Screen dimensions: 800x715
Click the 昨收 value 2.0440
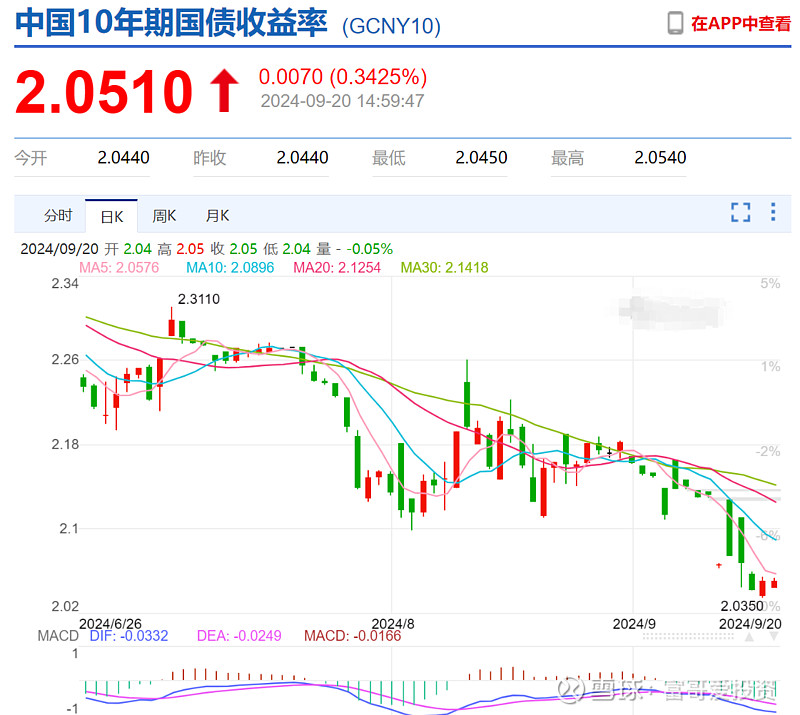303,158
